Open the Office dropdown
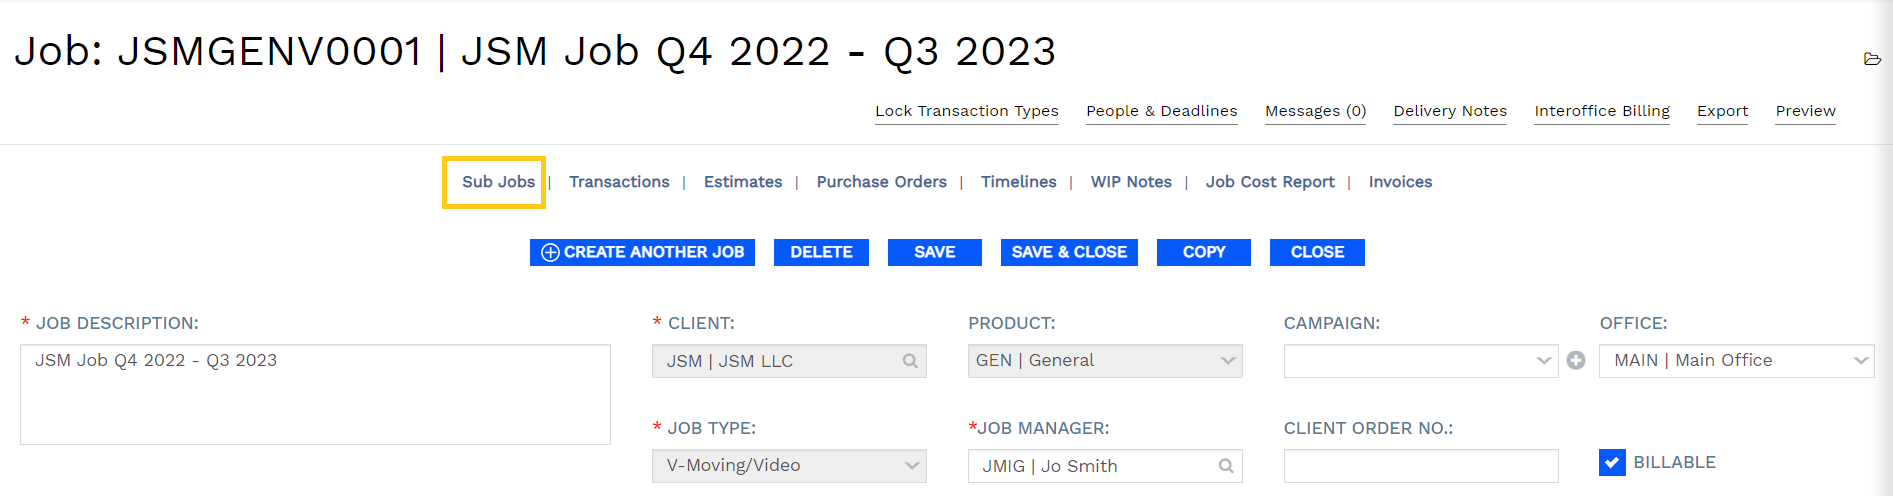The width and height of the screenshot is (1893, 496). coord(1860,361)
